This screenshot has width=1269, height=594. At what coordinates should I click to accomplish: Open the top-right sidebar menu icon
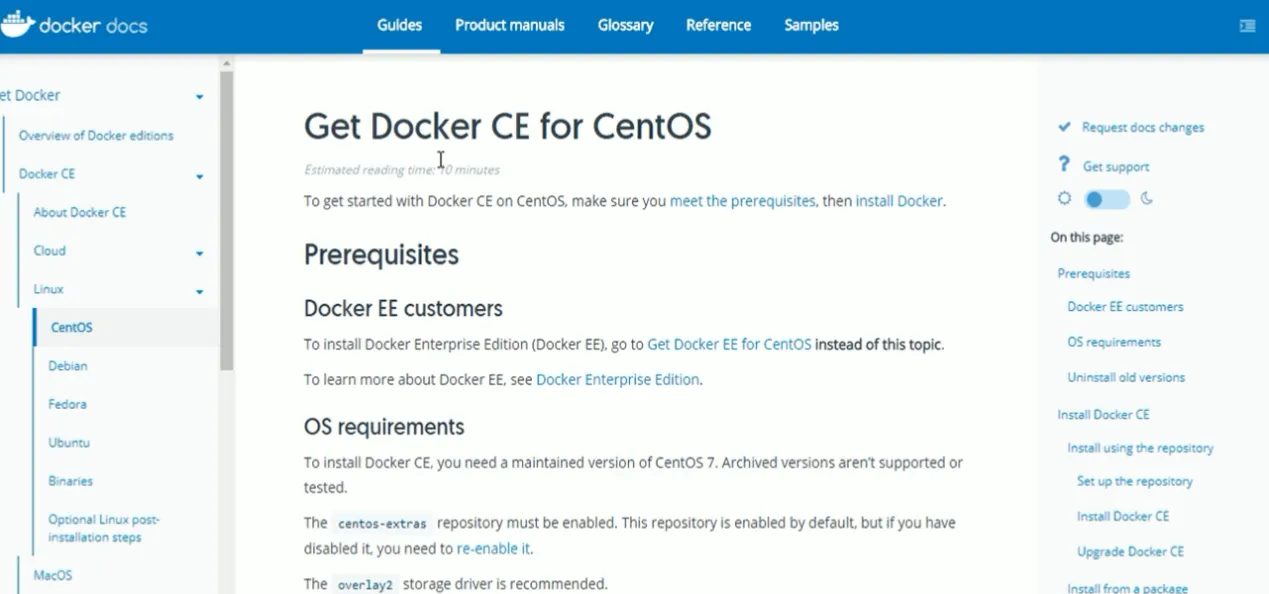coord(1247,26)
